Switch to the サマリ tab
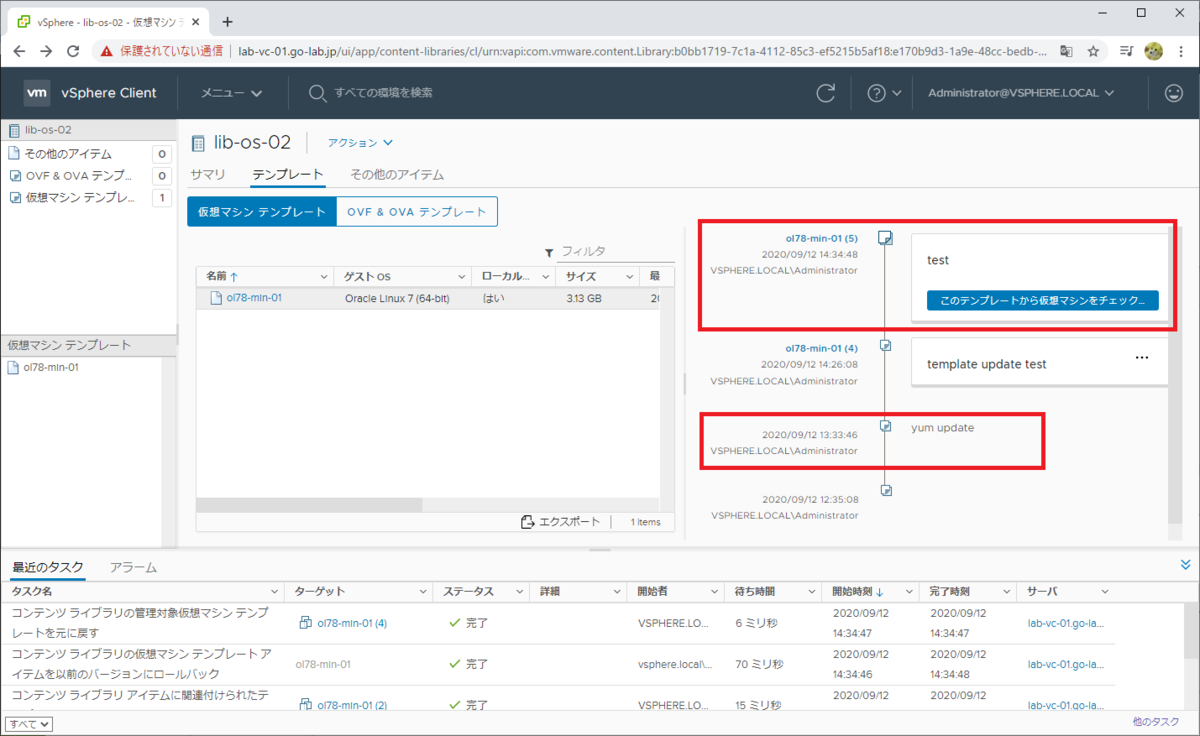 (208, 174)
